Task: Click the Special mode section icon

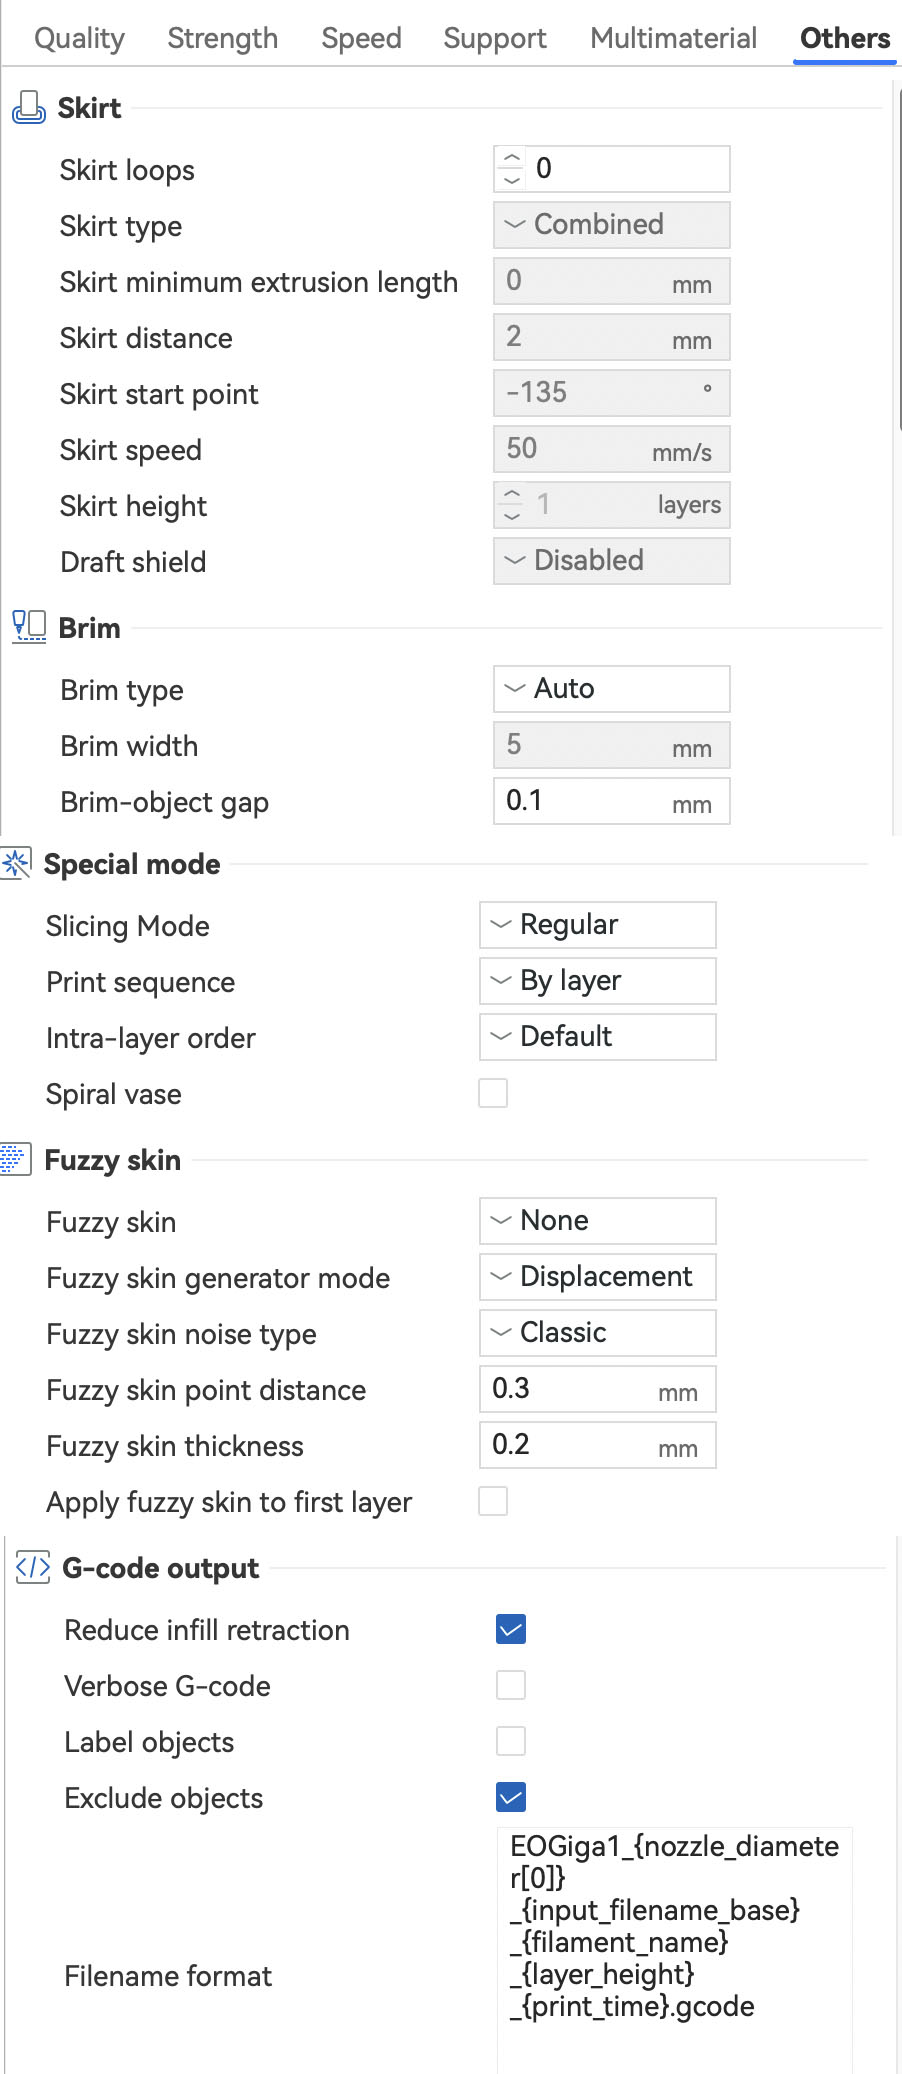Action: pyautogui.click(x=16, y=864)
